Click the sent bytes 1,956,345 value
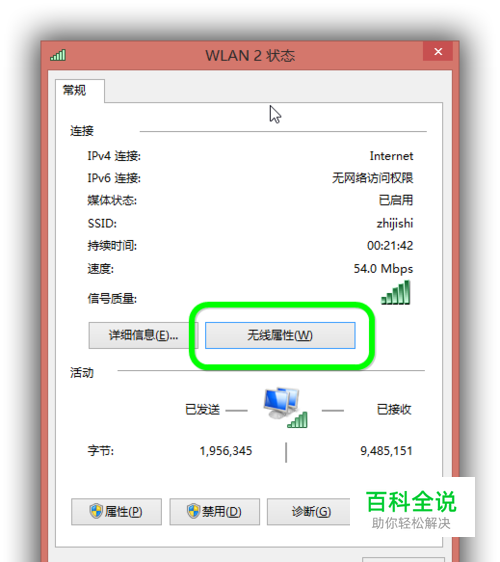 coord(226,451)
